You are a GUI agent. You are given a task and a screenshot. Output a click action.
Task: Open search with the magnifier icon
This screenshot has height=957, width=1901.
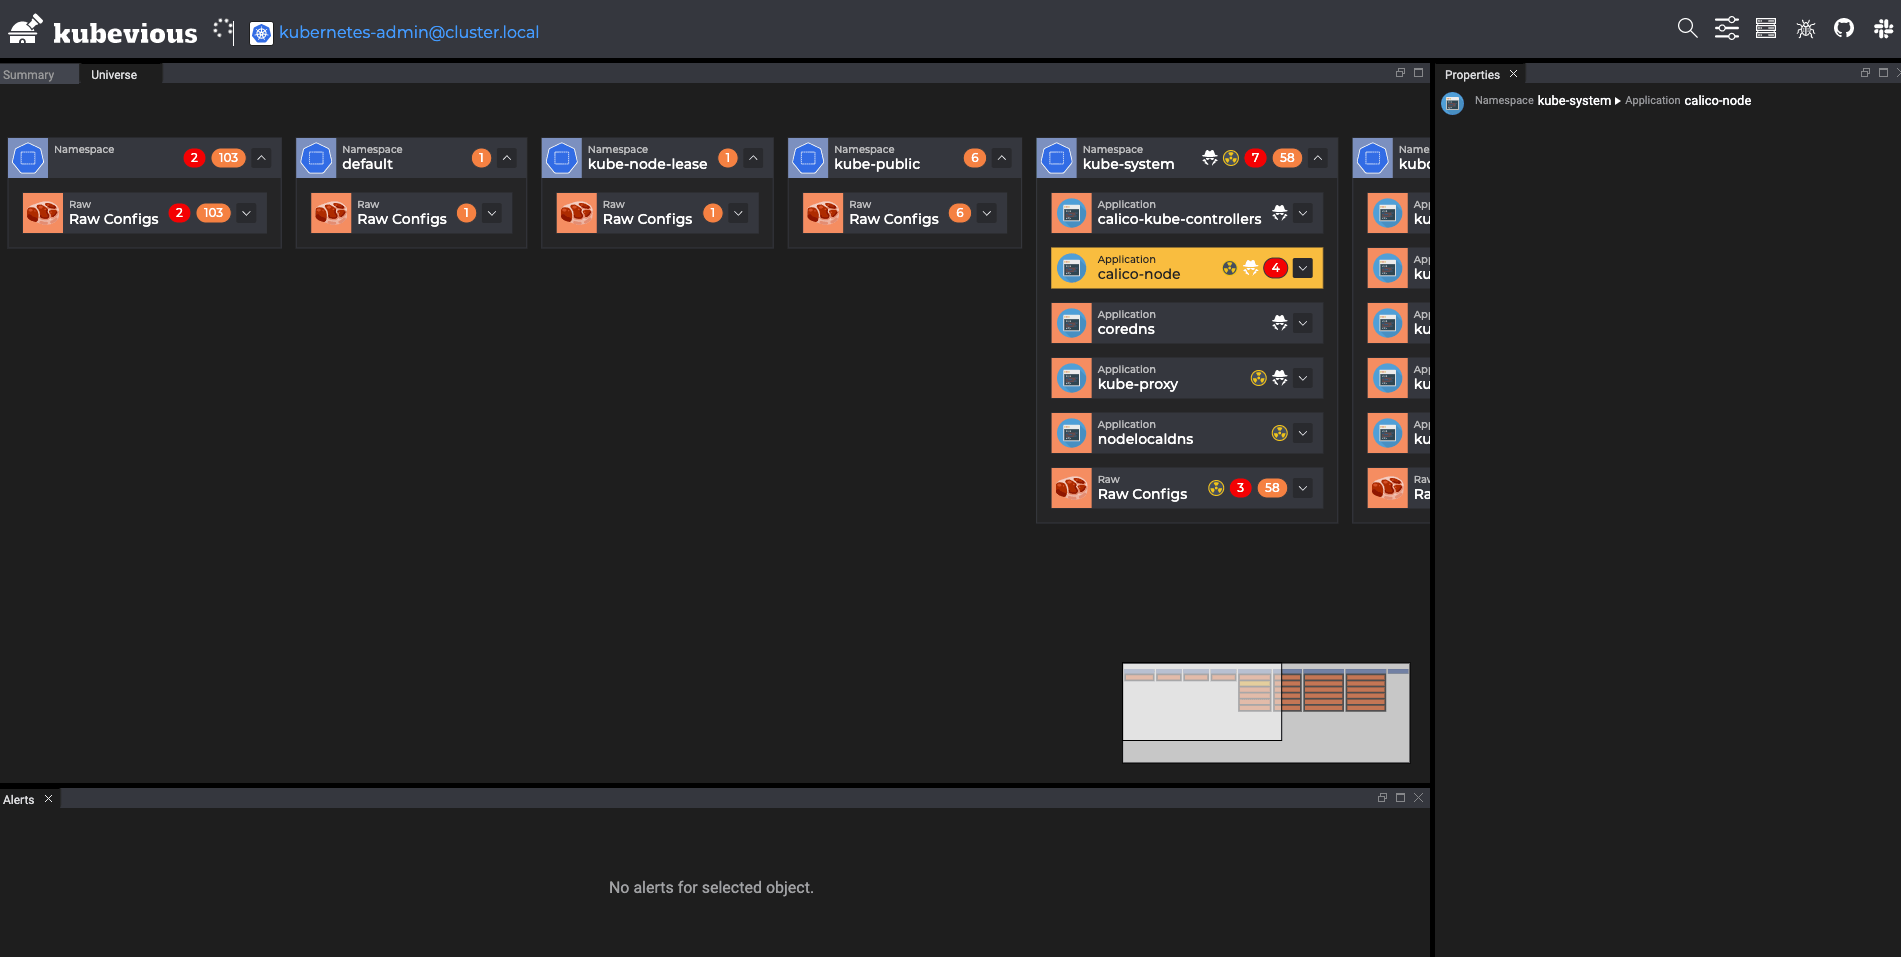[x=1687, y=29]
